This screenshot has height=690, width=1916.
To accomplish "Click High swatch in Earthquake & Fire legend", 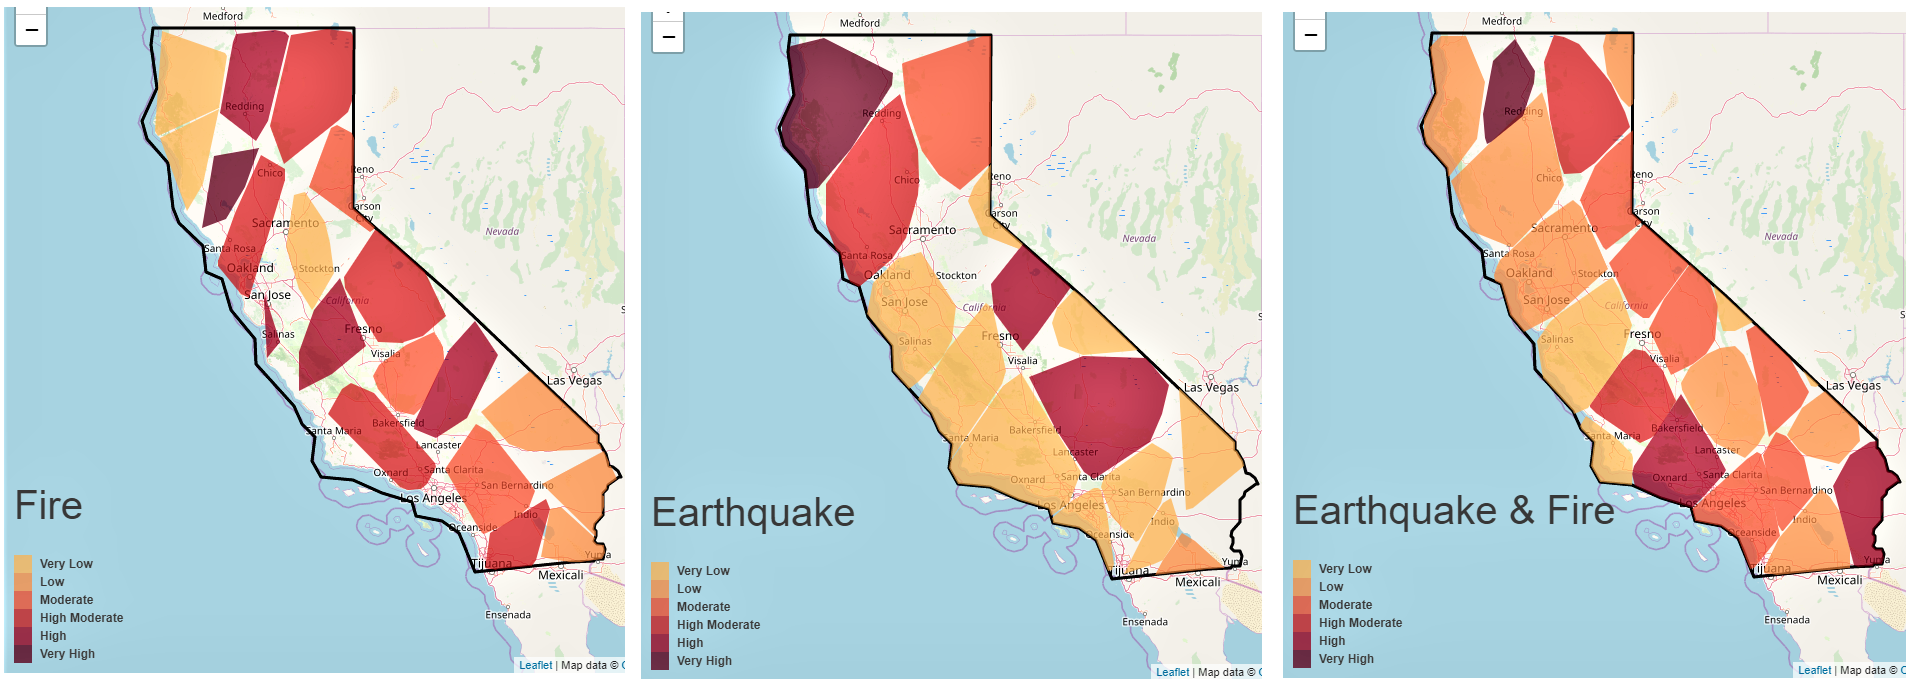I will [x=1302, y=641].
